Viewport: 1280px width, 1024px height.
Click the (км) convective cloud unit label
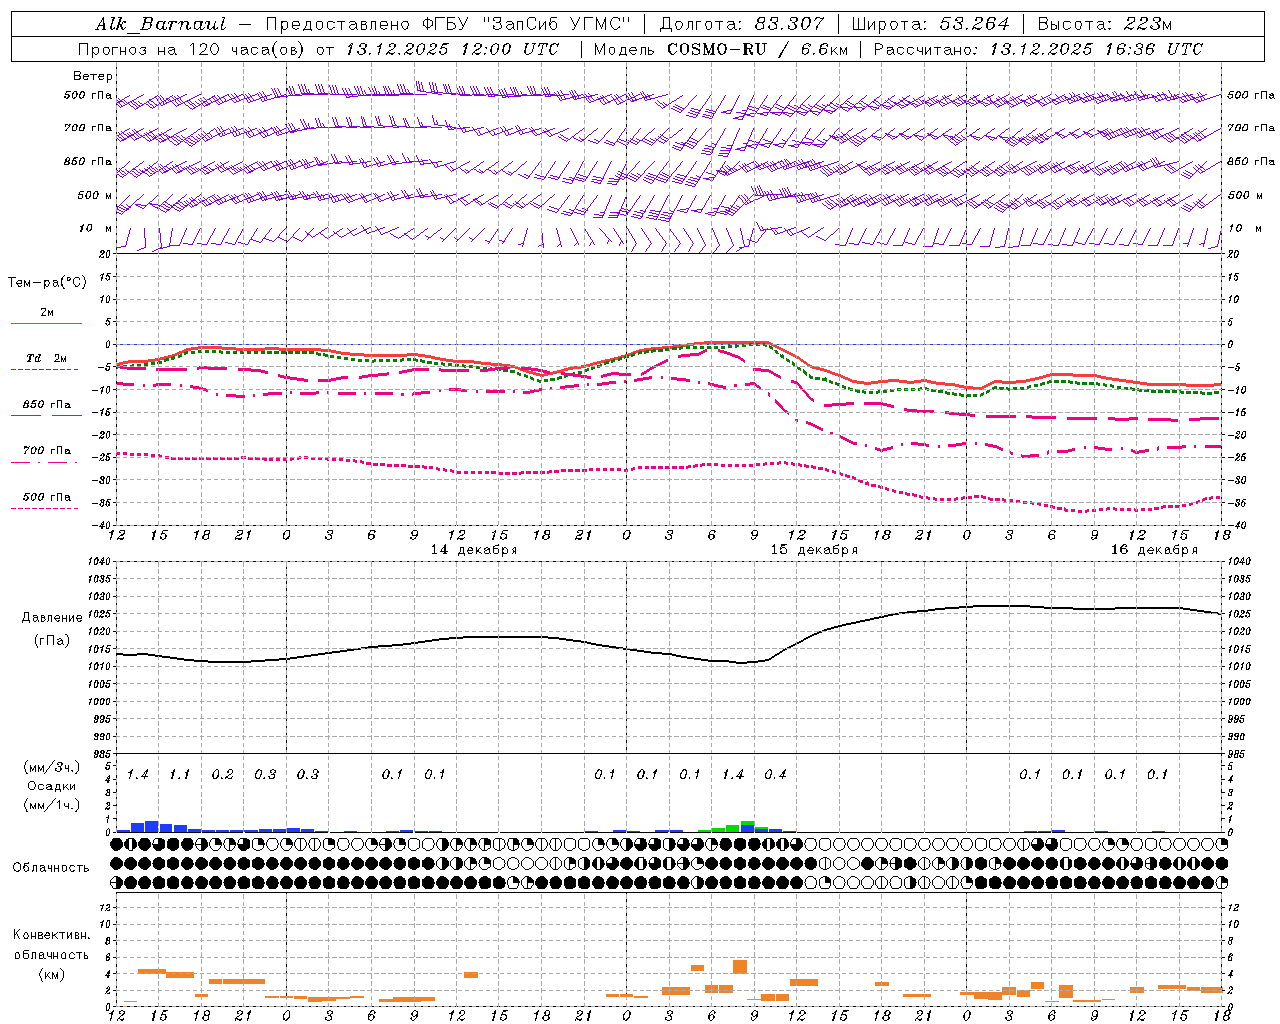(51, 974)
